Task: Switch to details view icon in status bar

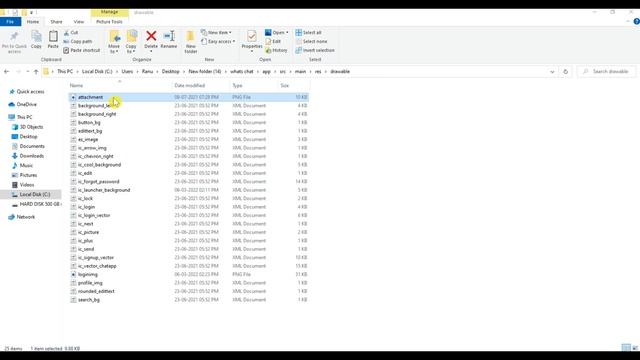Action: 626,348
